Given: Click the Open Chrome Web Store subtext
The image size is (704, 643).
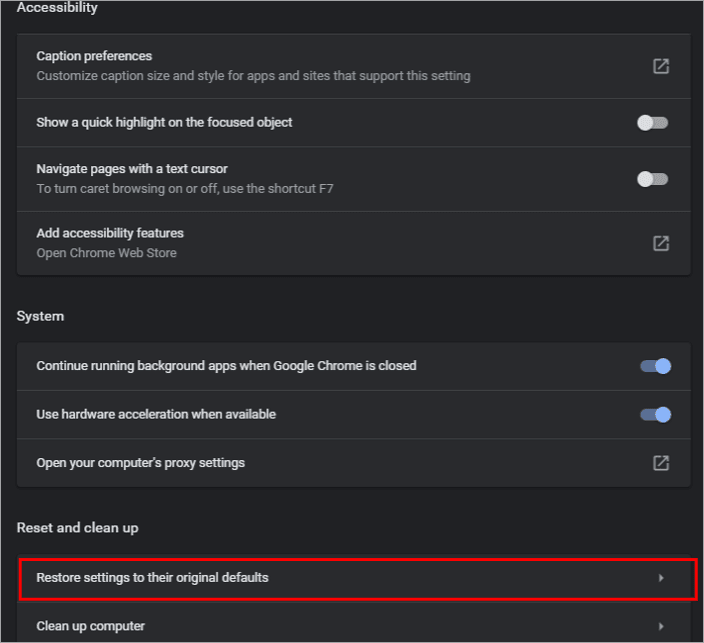Looking at the screenshot, I should point(106,253).
